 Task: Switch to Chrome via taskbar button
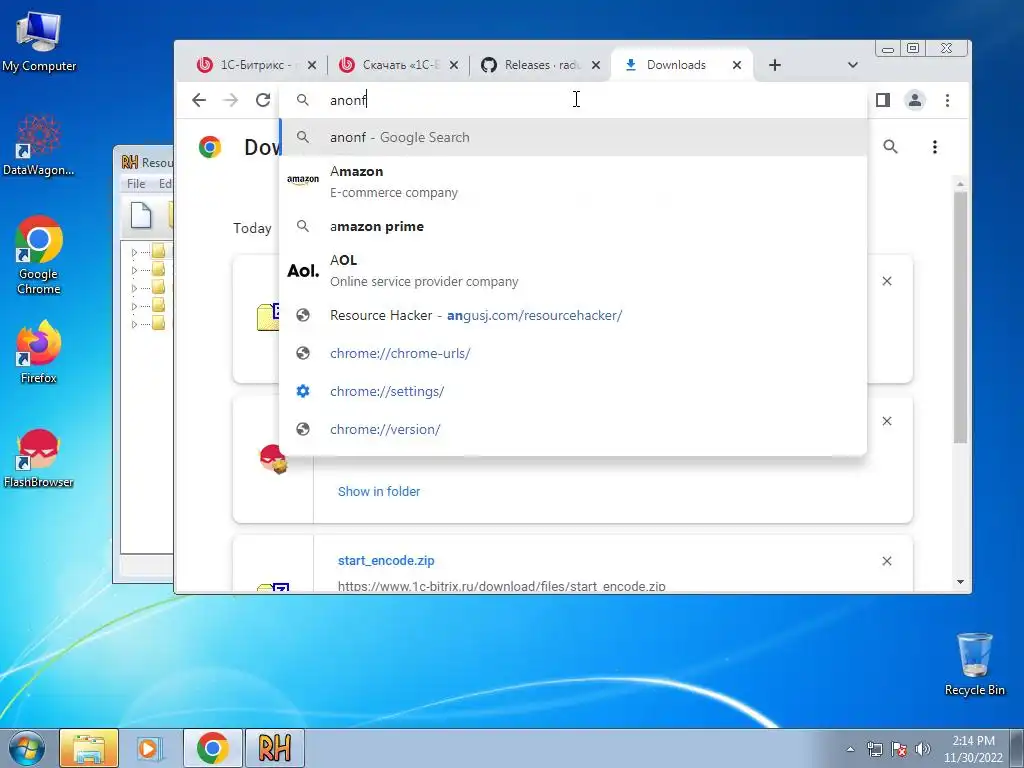click(x=212, y=748)
